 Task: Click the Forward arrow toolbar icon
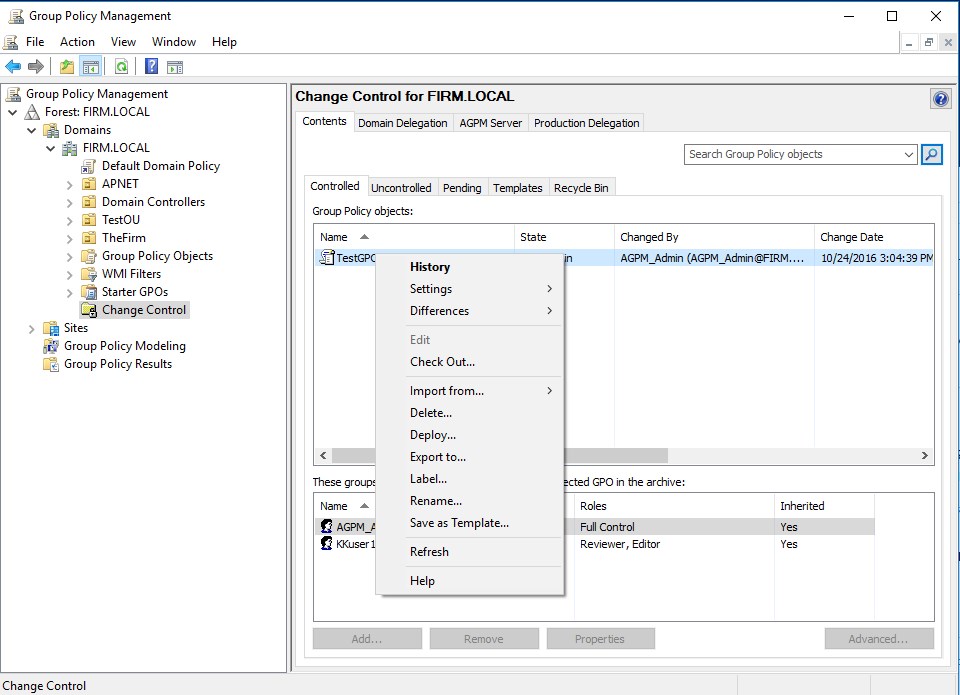pos(36,67)
